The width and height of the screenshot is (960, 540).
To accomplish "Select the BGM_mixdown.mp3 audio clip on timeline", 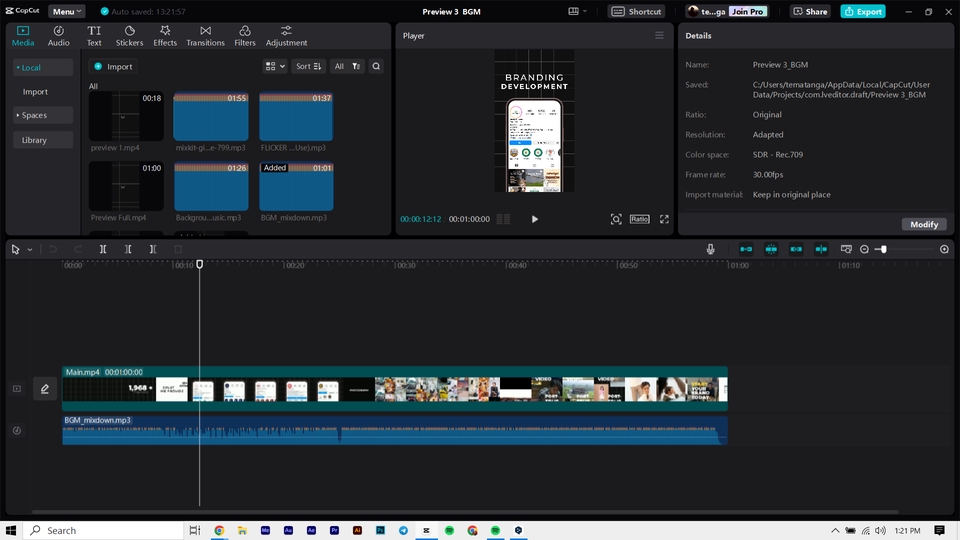I will click(395, 430).
